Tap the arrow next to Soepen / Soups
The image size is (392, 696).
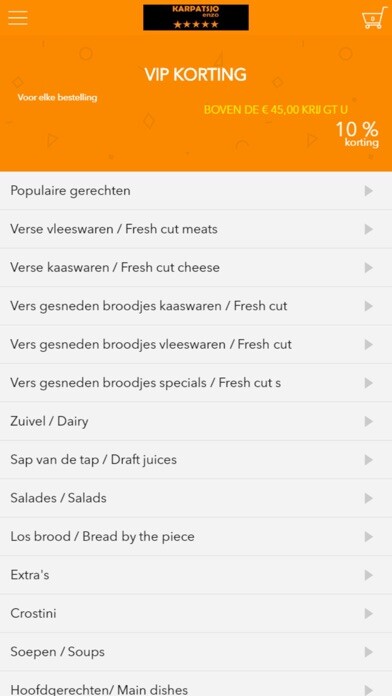pyautogui.click(x=368, y=652)
